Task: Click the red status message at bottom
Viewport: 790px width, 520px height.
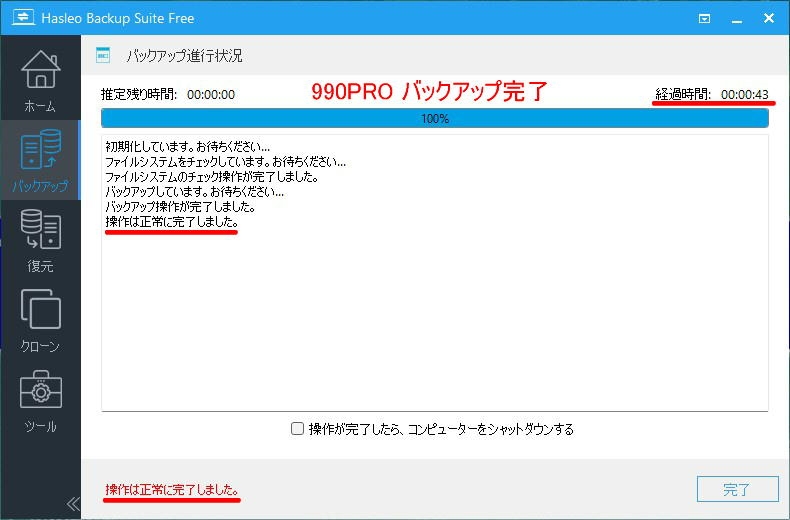Action: pyautogui.click(x=172, y=489)
